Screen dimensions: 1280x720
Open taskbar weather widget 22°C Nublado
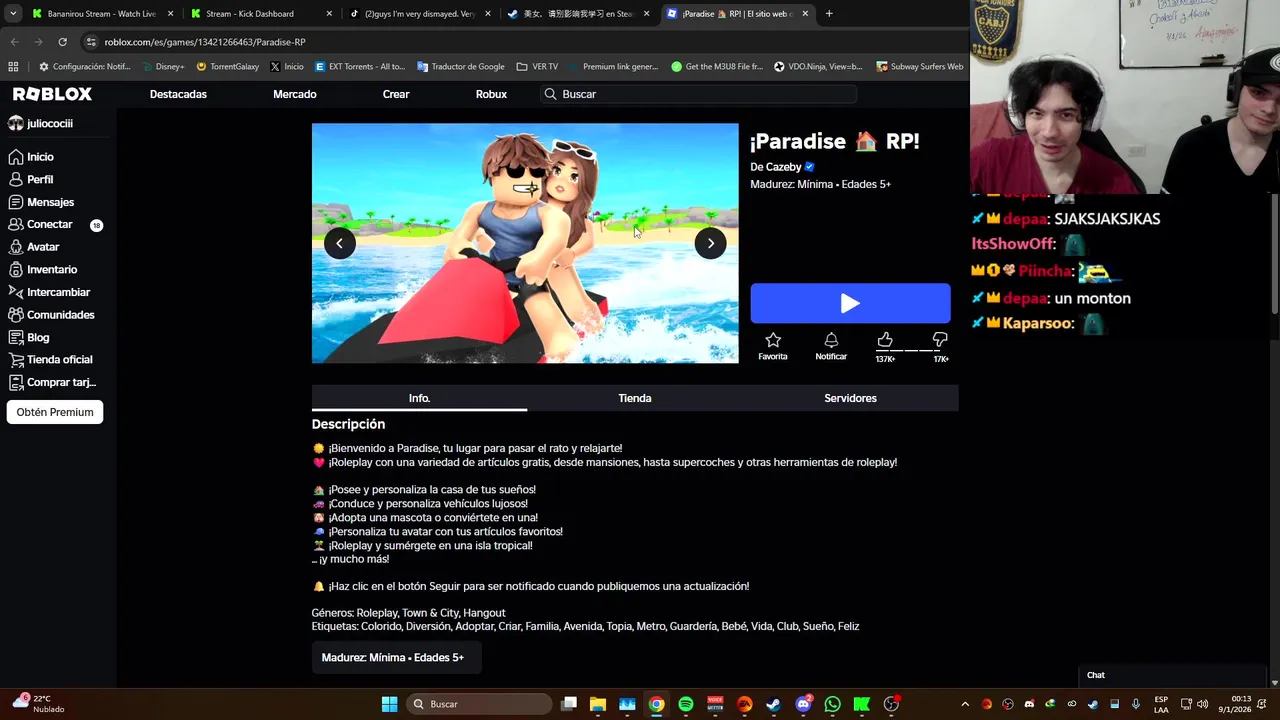pyautogui.click(x=39, y=704)
